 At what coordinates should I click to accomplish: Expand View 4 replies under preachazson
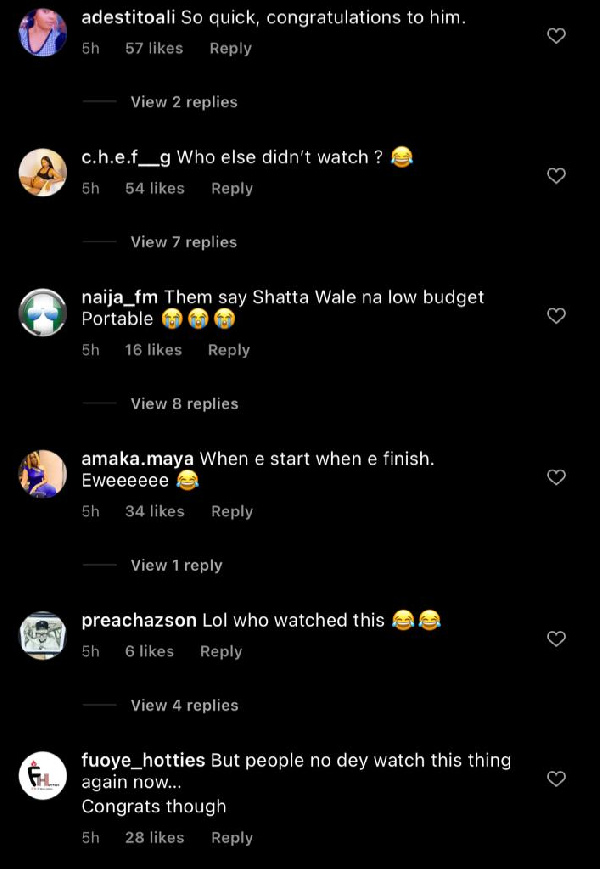[x=182, y=705]
